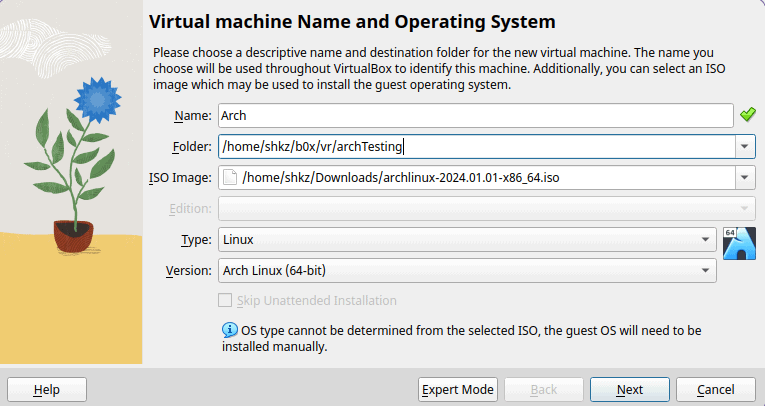The height and width of the screenshot is (406, 765).
Task: Proceed with the Next button
Action: point(630,389)
